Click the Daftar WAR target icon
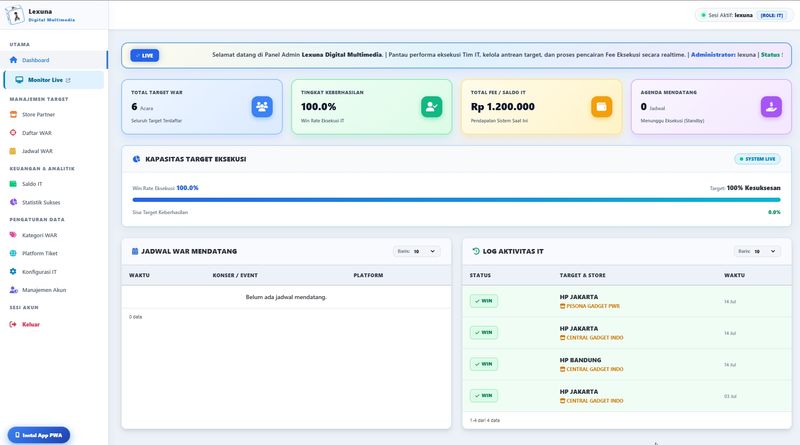This screenshot has height=445, width=800. tap(13, 133)
